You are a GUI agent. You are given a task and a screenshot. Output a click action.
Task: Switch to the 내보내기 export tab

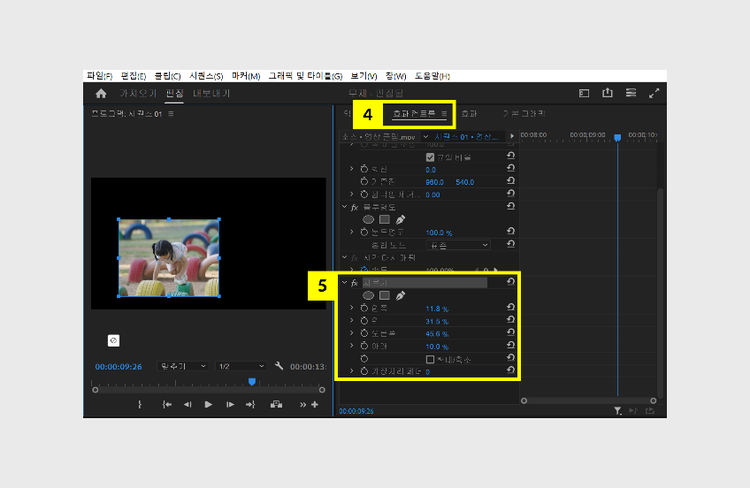click(x=211, y=93)
